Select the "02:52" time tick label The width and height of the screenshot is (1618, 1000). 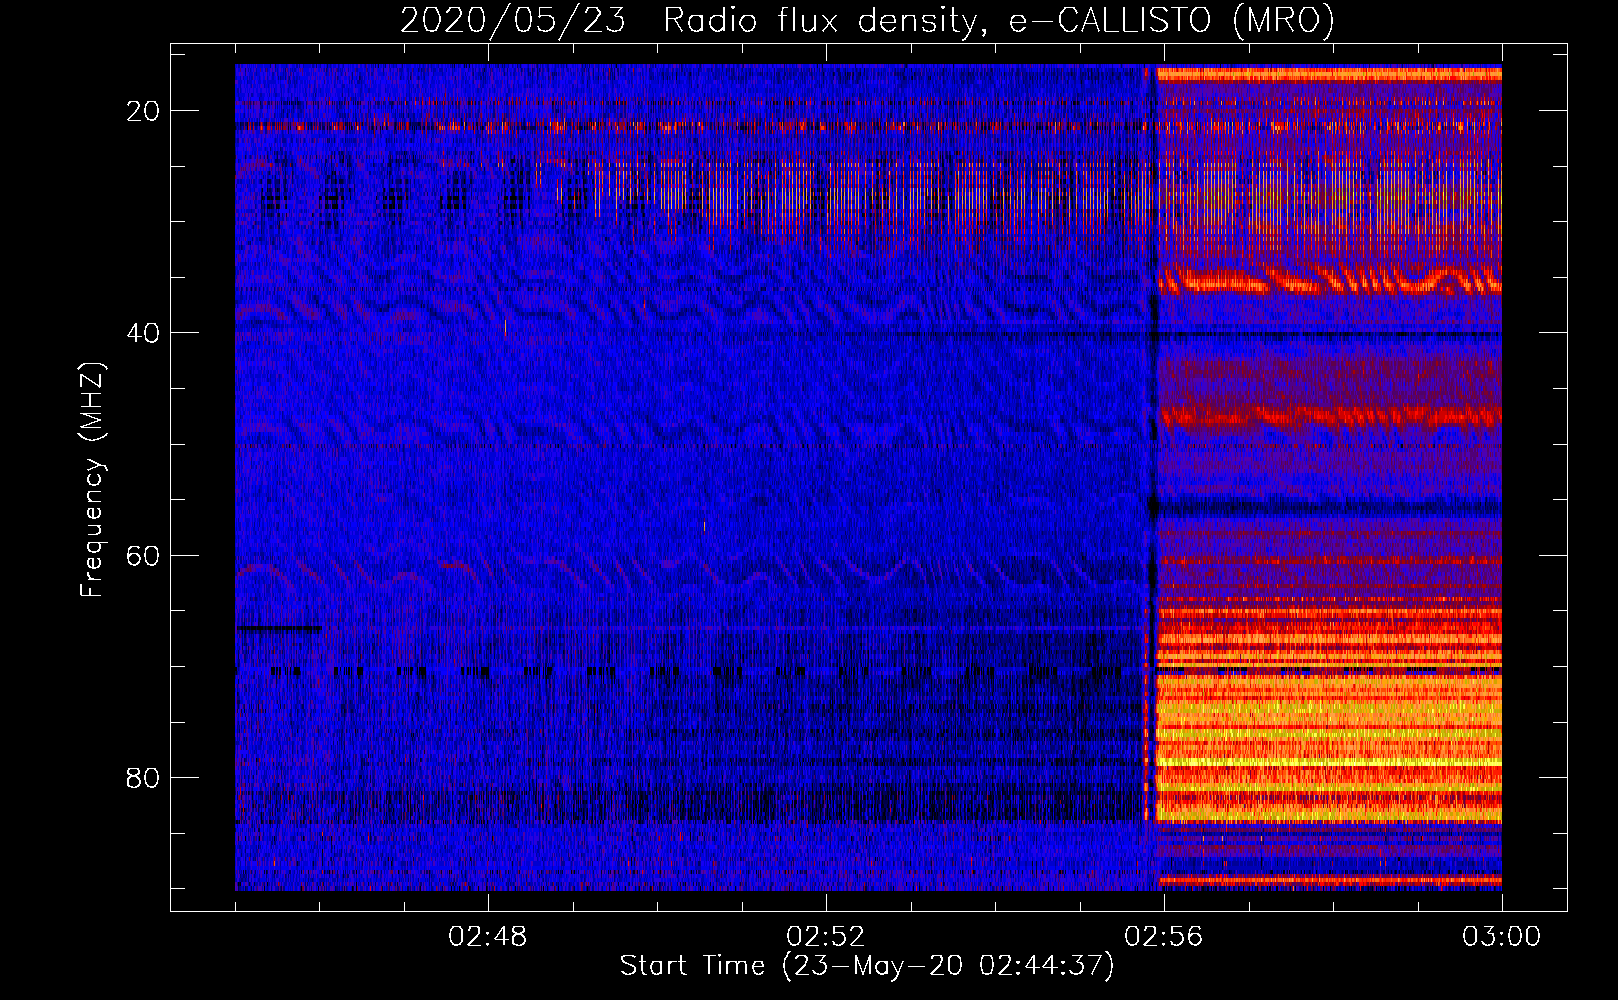tap(826, 937)
